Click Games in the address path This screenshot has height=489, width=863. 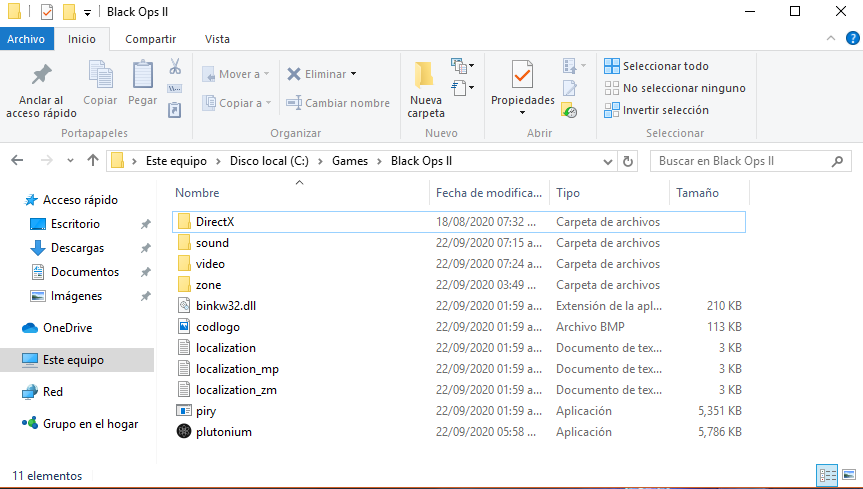coord(349,161)
